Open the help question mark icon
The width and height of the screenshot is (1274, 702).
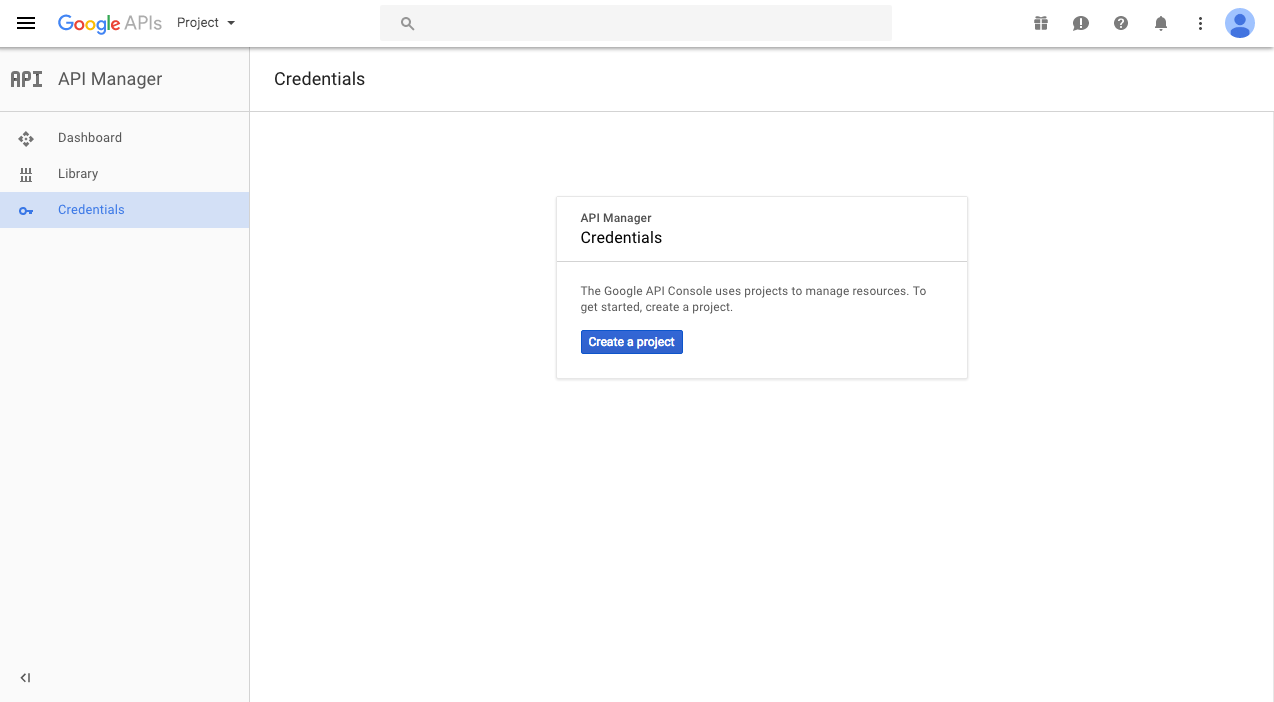tap(1121, 23)
